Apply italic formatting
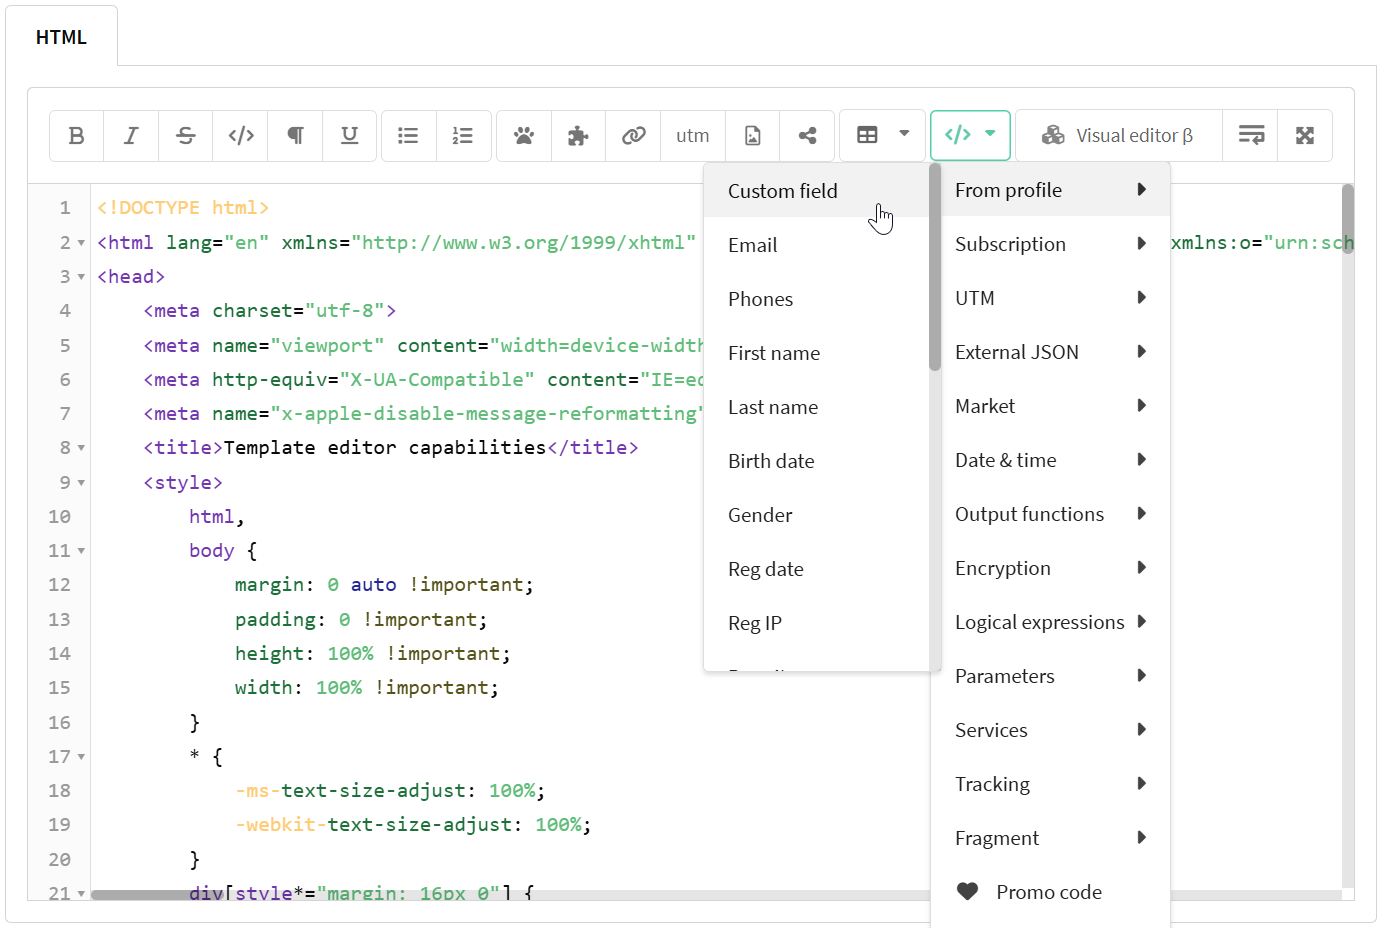 (131, 136)
